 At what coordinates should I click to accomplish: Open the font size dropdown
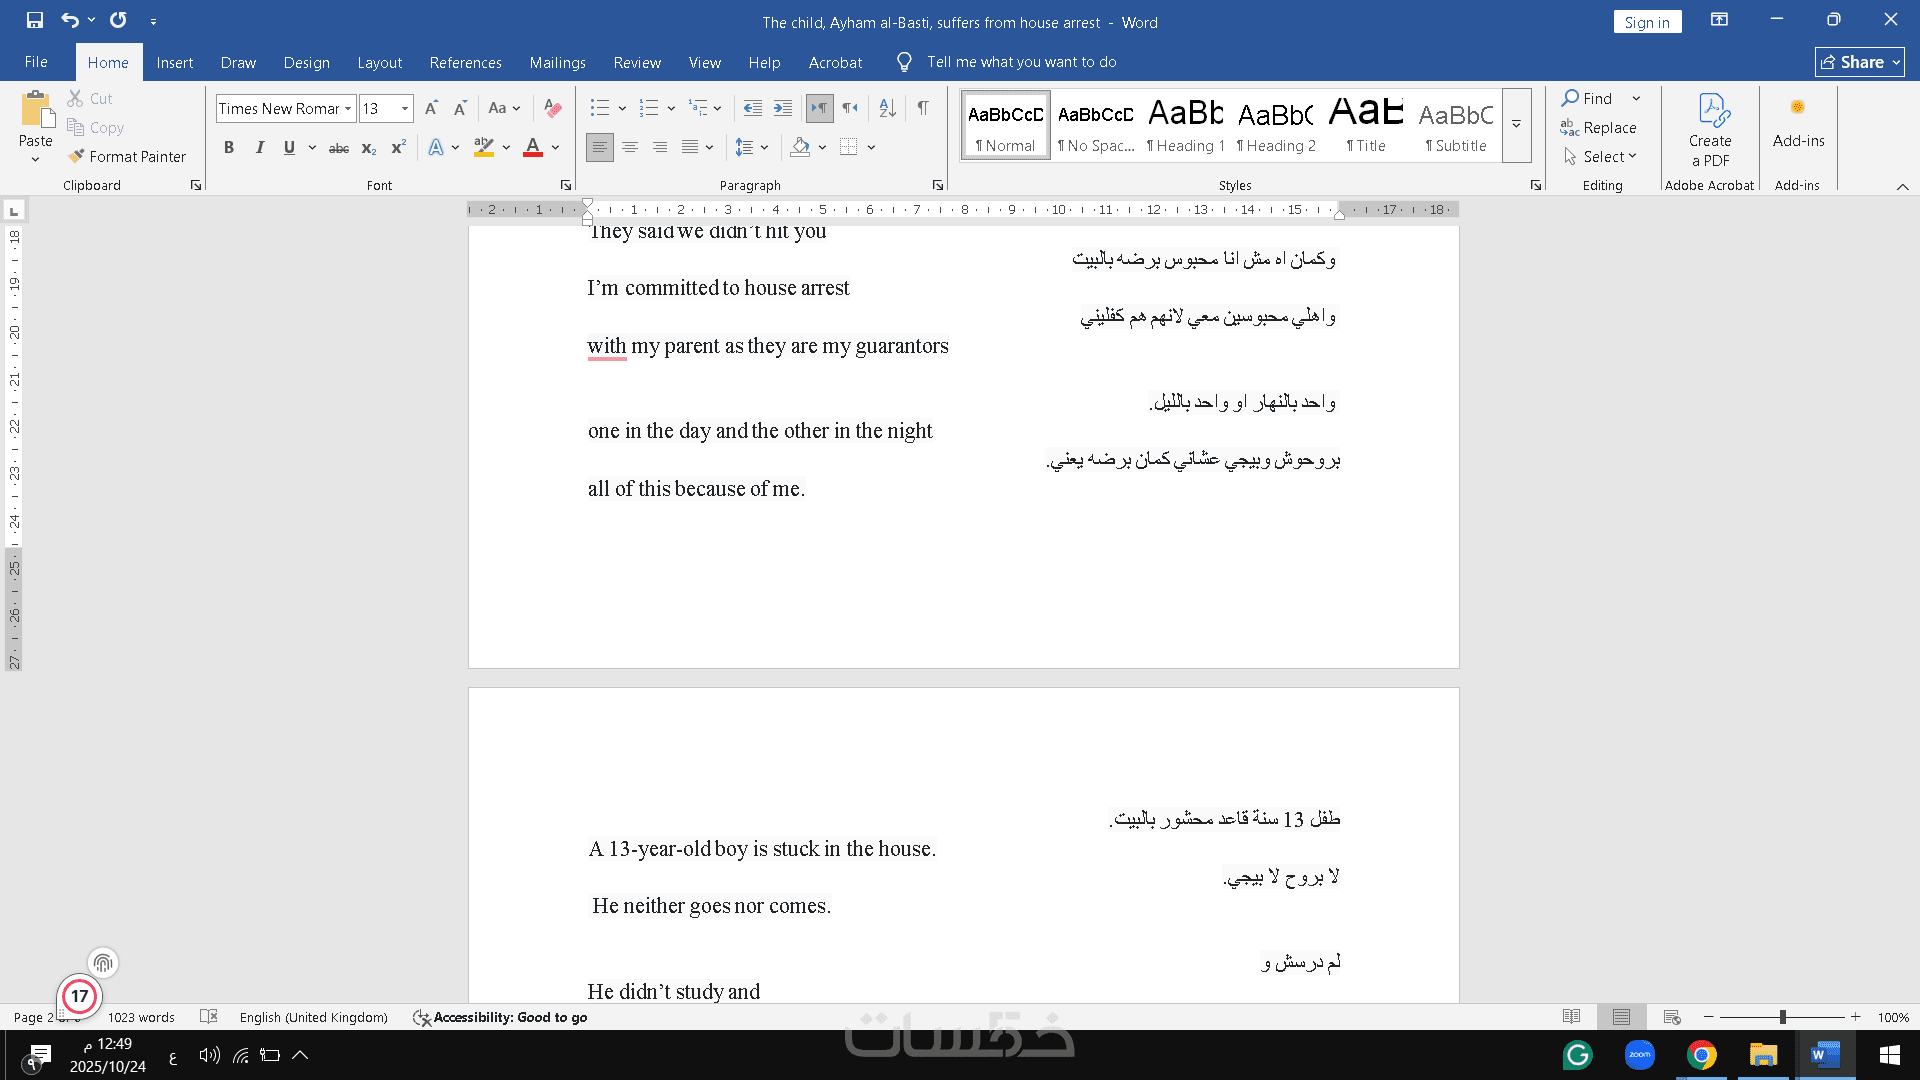coord(405,108)
